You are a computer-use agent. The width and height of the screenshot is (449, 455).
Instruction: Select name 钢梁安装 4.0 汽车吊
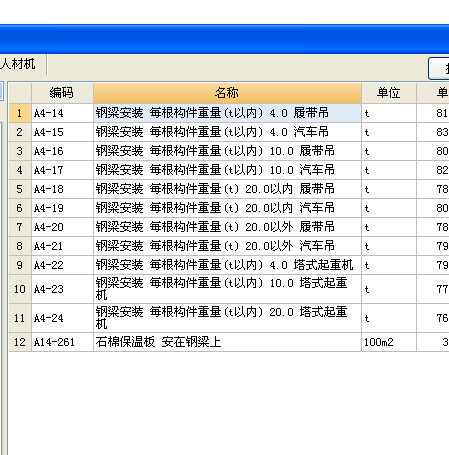227,132
